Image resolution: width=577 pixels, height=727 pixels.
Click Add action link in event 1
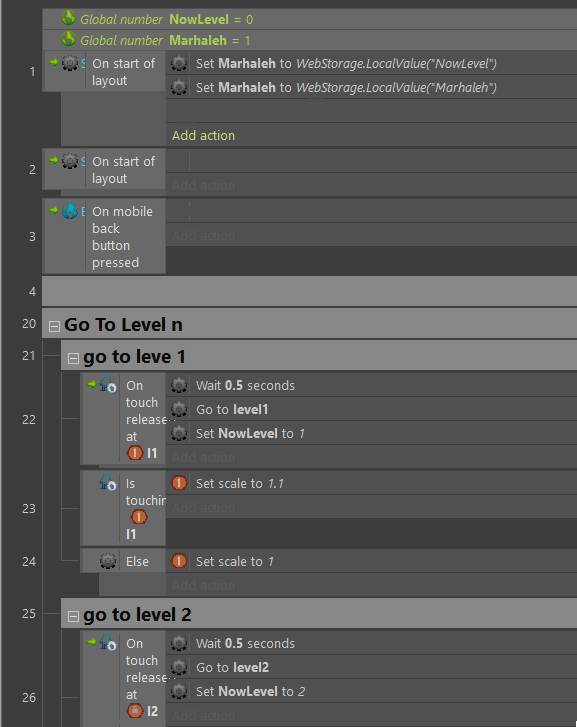tap(204, 135)
